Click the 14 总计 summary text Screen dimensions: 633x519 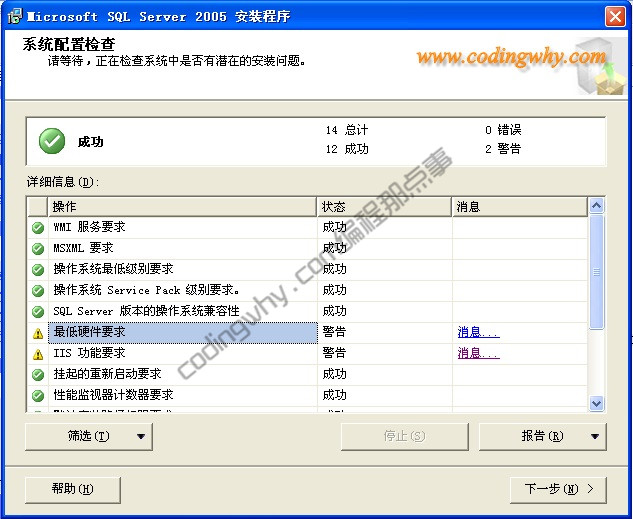click(347, 130)
